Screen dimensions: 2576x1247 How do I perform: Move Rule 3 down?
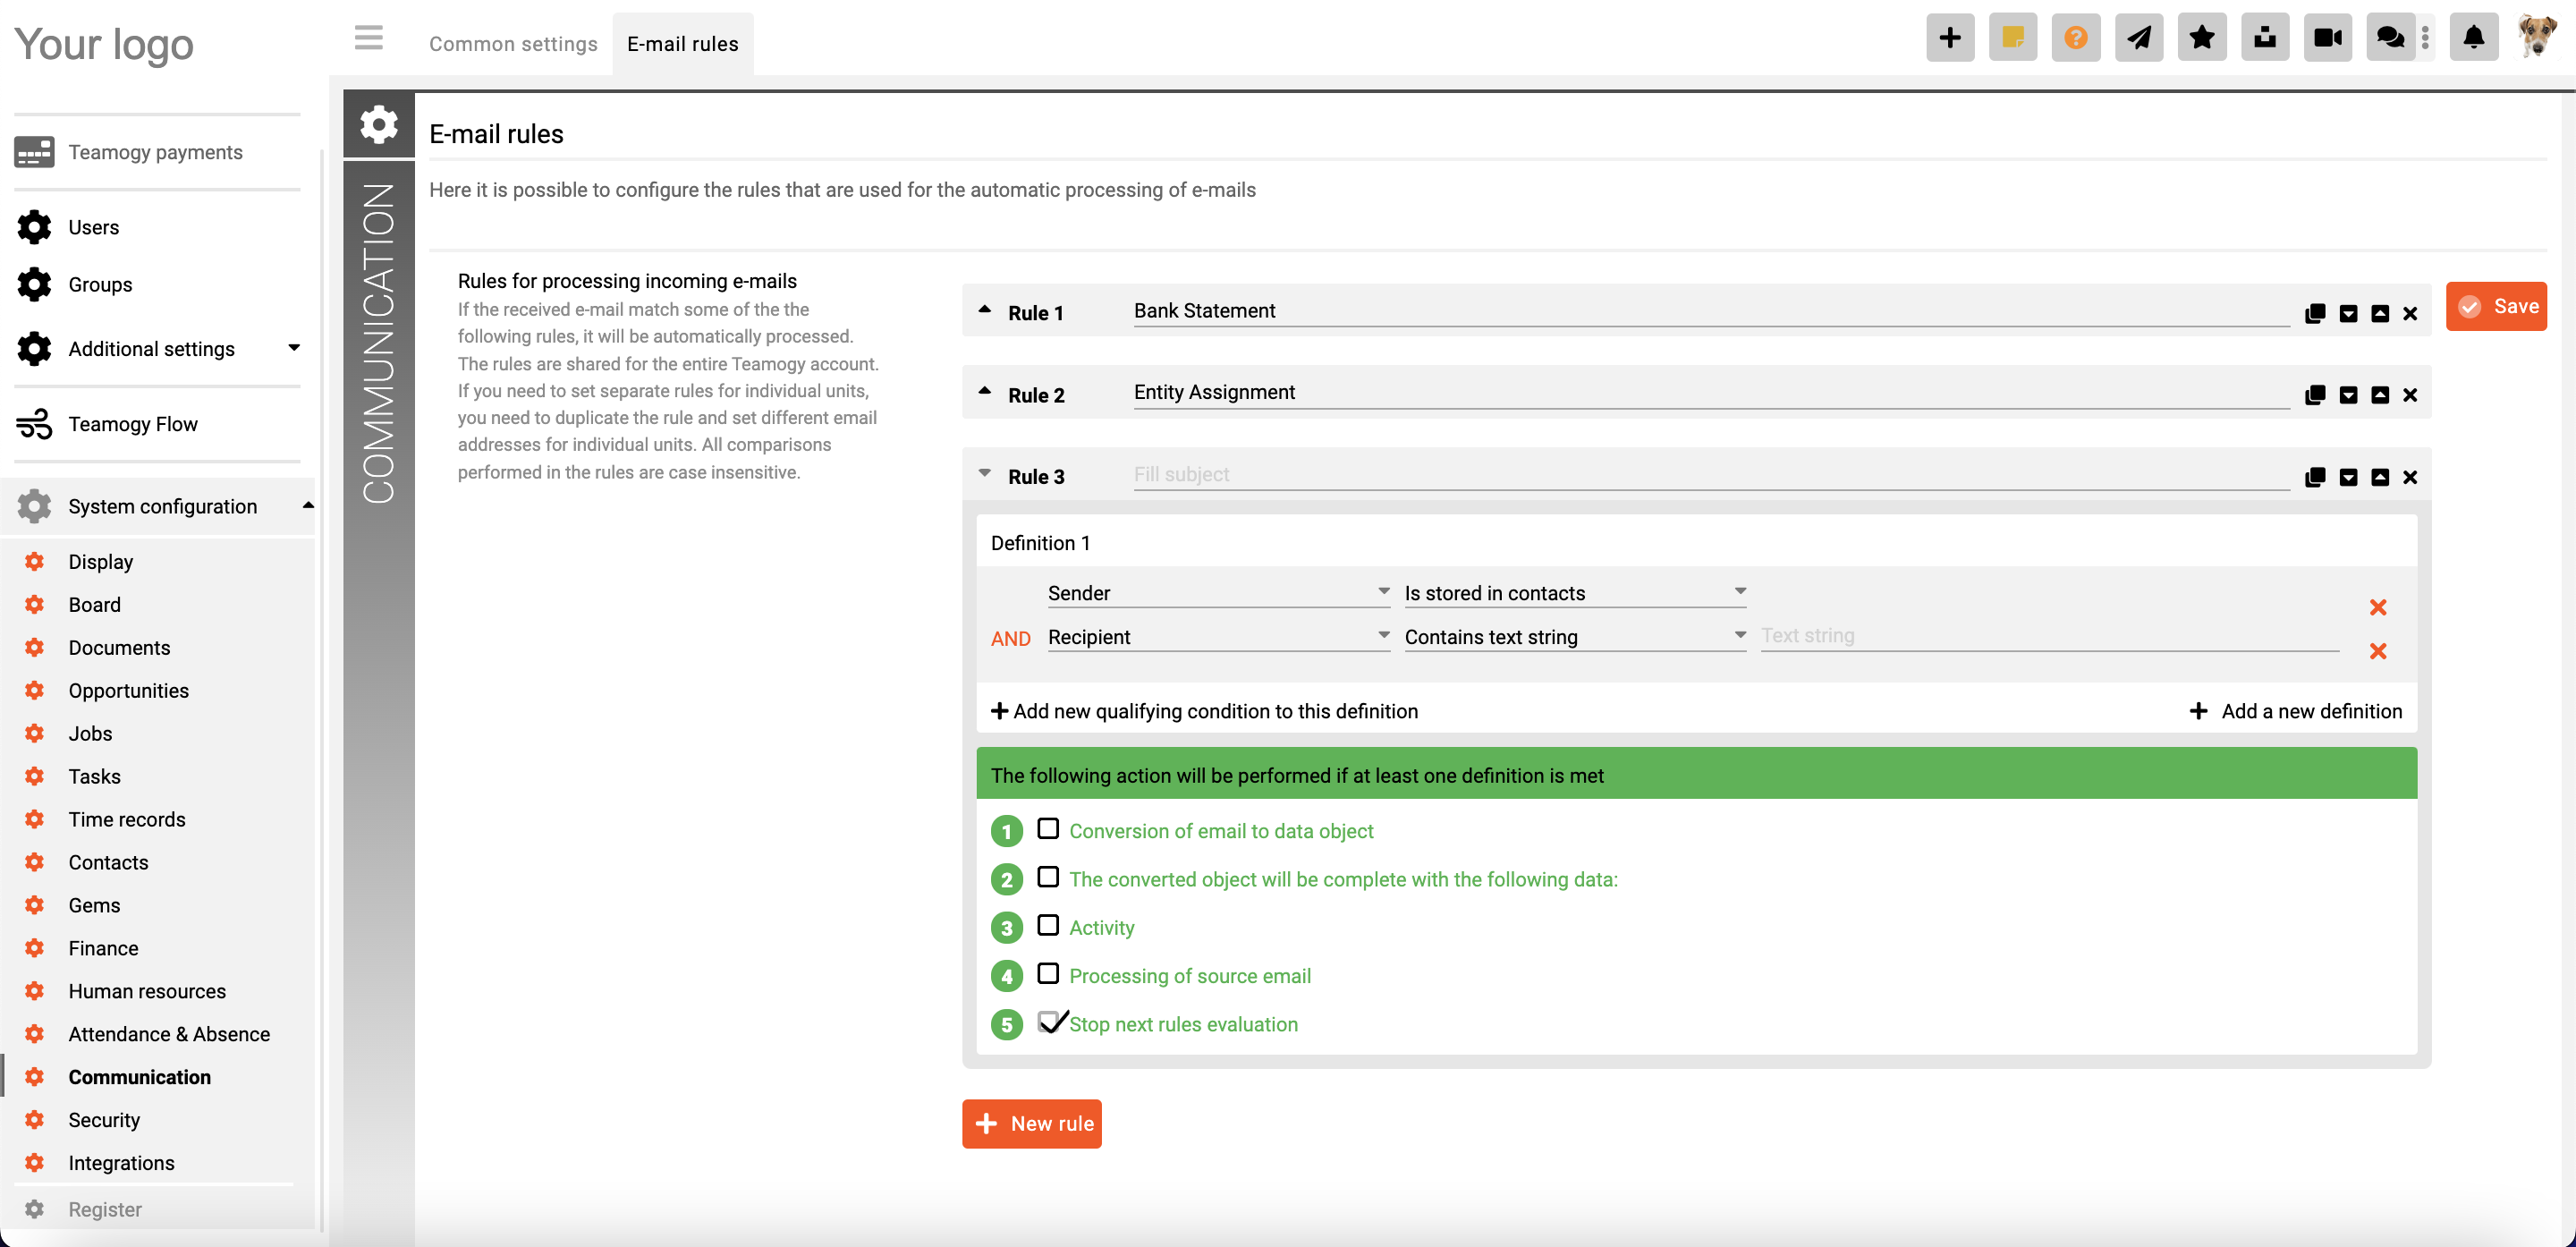point(2347,477)
